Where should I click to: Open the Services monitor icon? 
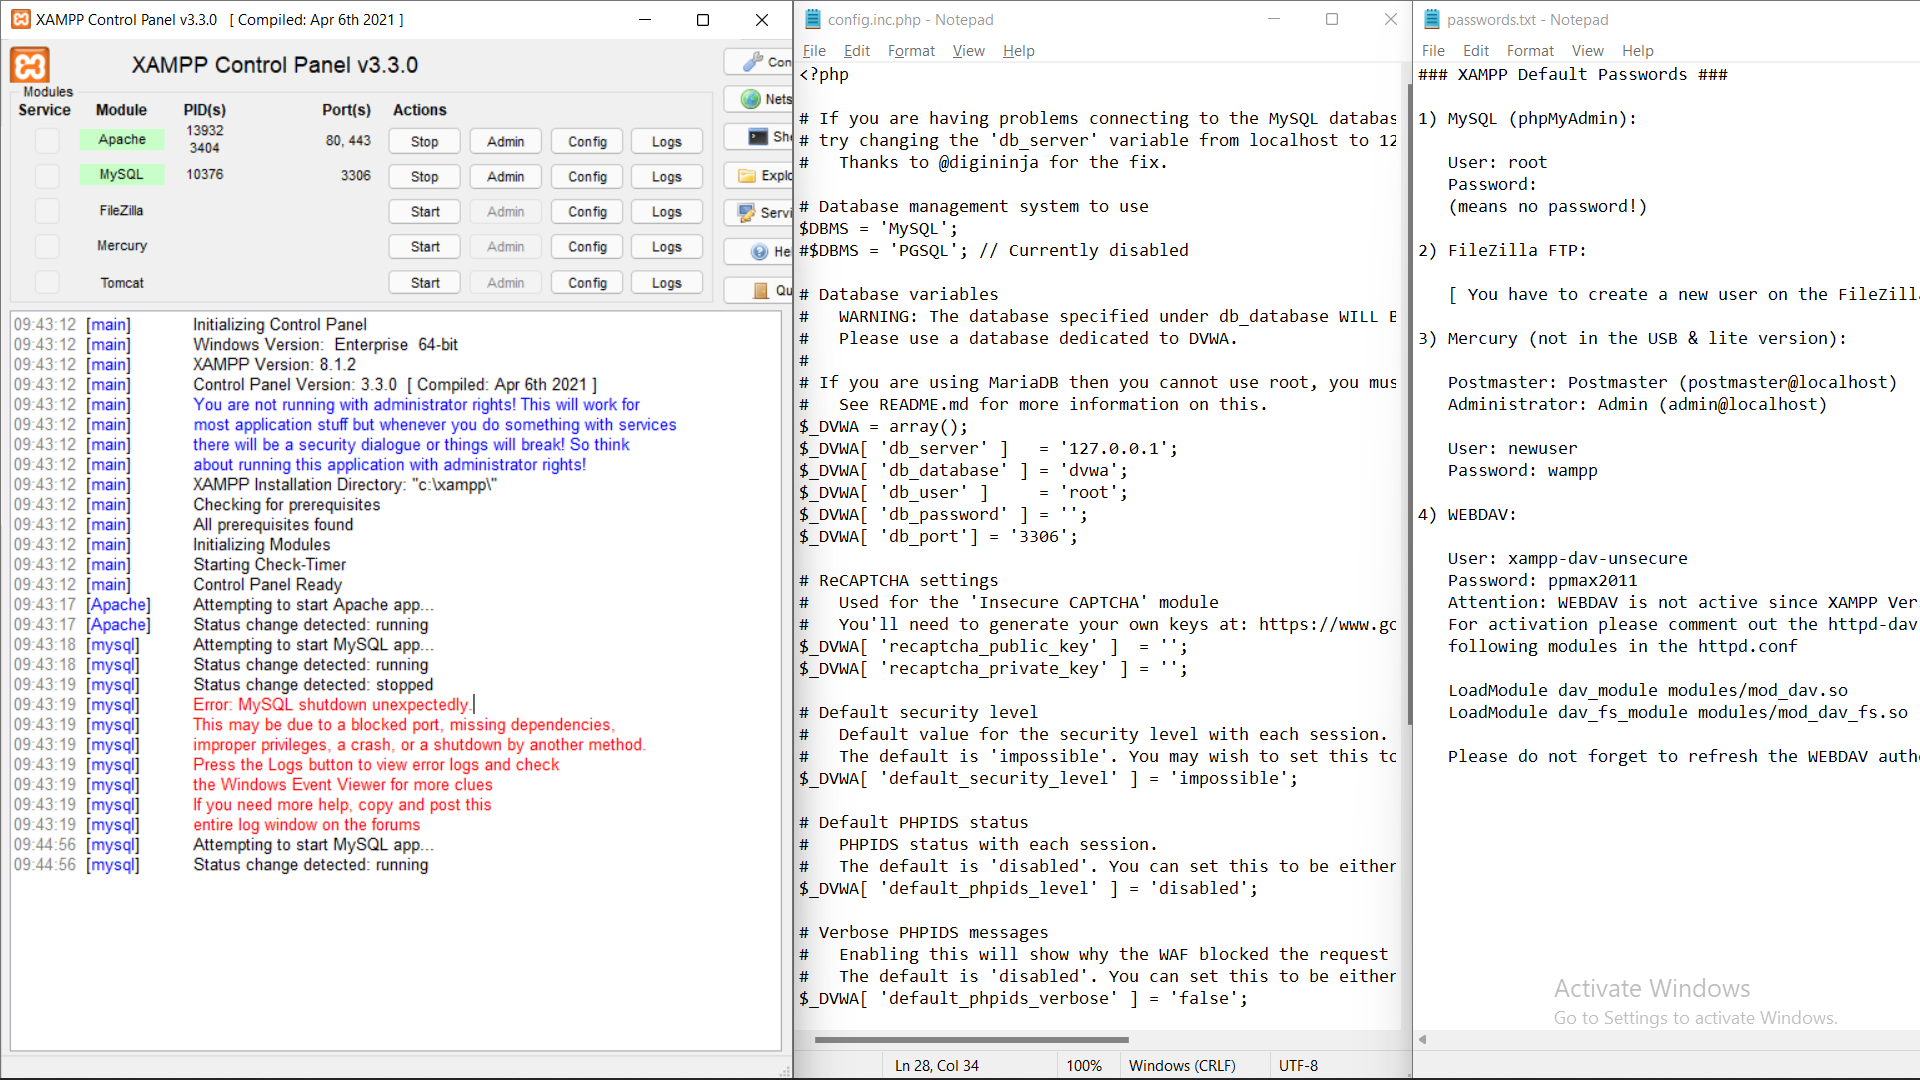click(x=746, y=213)
